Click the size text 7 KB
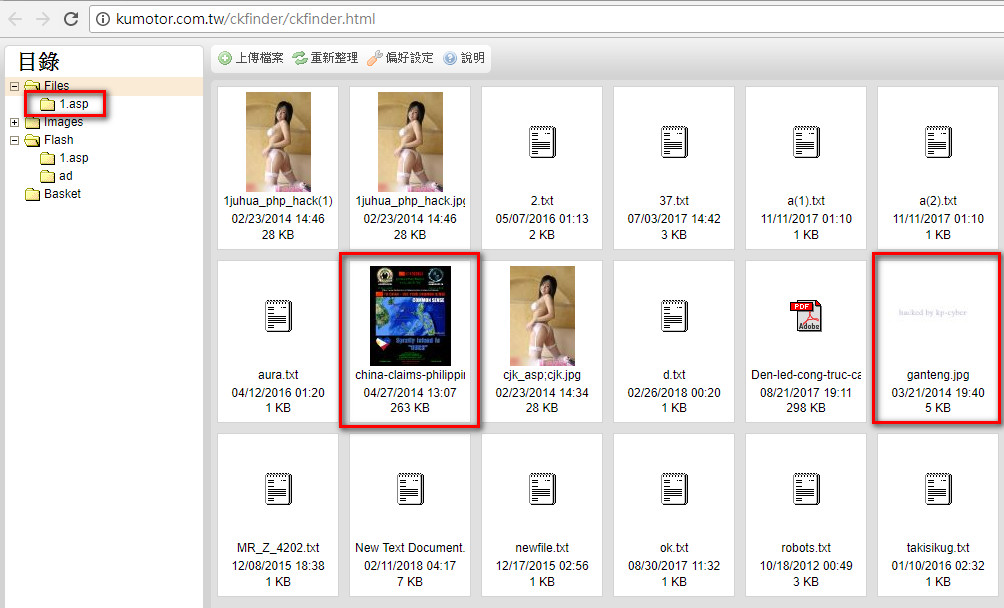The width and height of the screenshot is (1004, 608). [x=410, y=582]
